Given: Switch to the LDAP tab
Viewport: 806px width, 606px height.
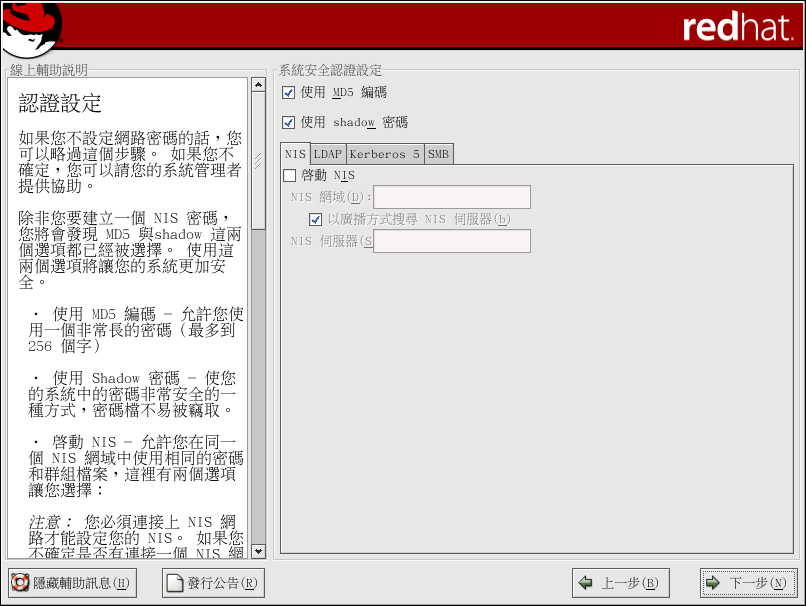Looking at the screenshot, I should [327, 155].
